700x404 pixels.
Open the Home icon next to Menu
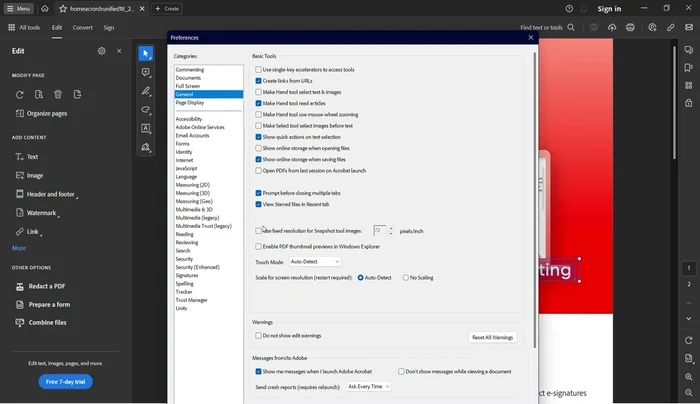[x=45, y=8]
